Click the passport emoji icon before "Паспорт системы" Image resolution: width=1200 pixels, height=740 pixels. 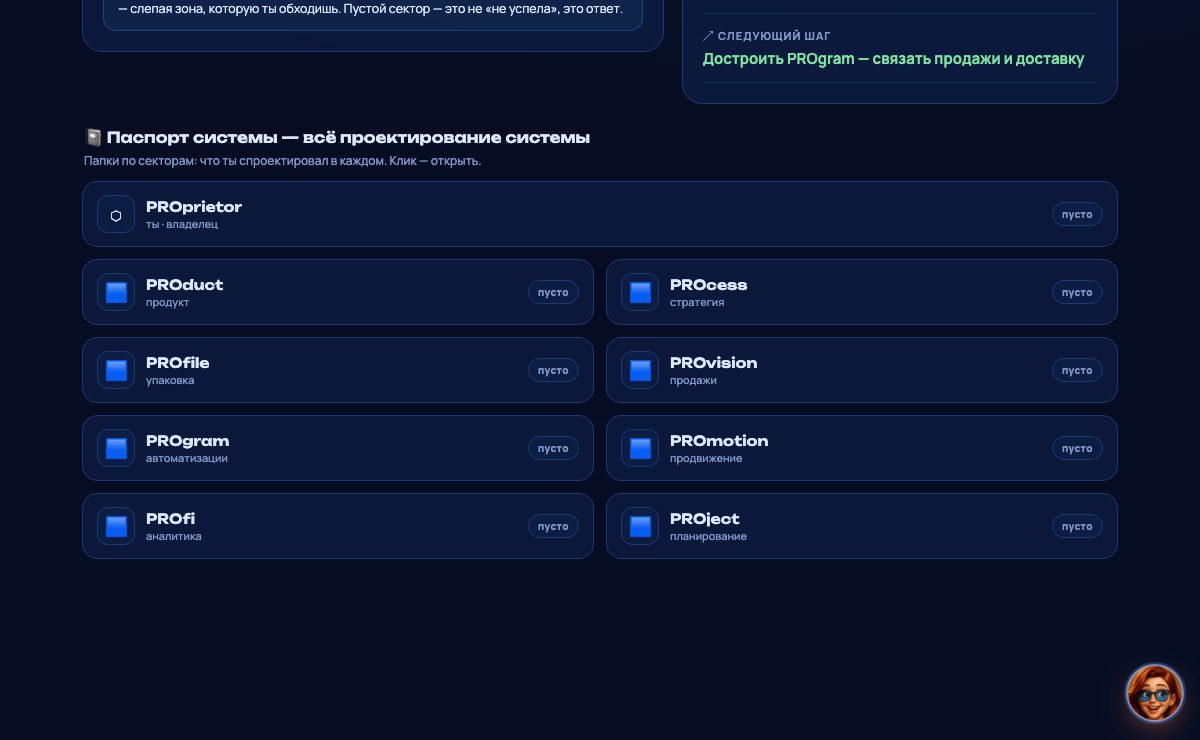tap(93, 138)
